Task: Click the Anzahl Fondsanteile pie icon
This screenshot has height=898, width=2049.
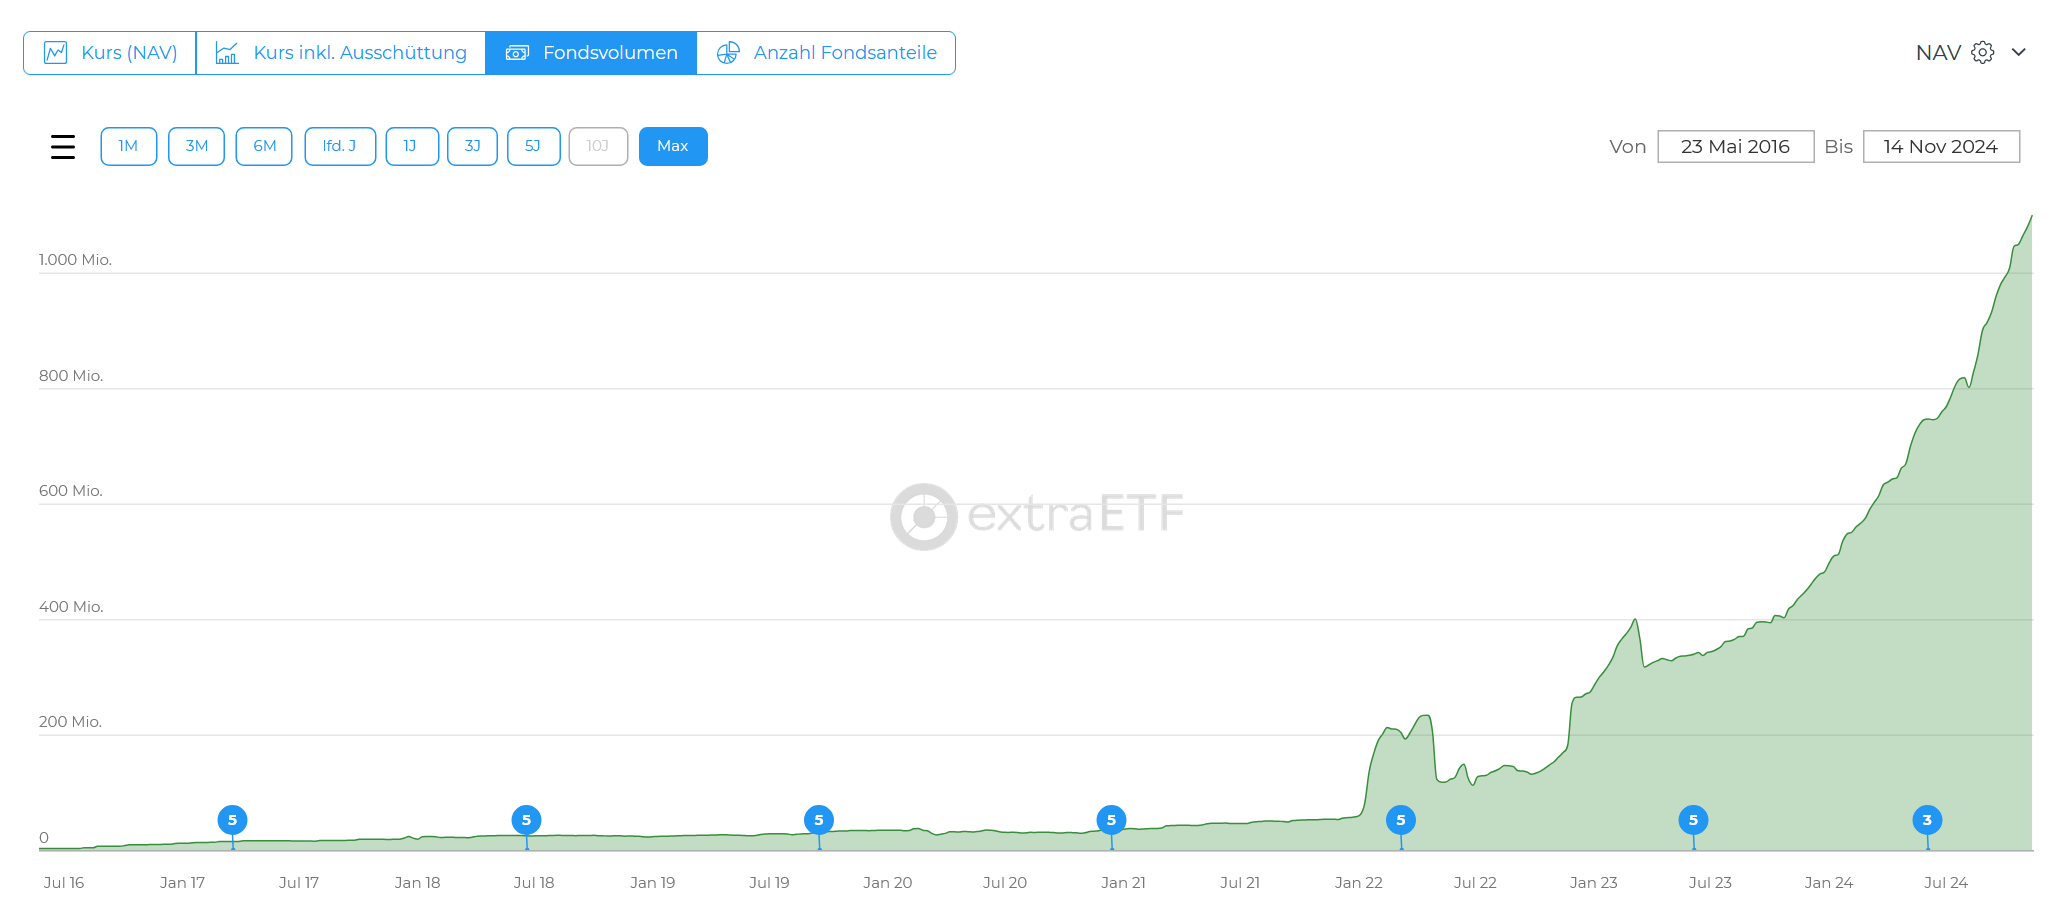Action: [728, 53]
